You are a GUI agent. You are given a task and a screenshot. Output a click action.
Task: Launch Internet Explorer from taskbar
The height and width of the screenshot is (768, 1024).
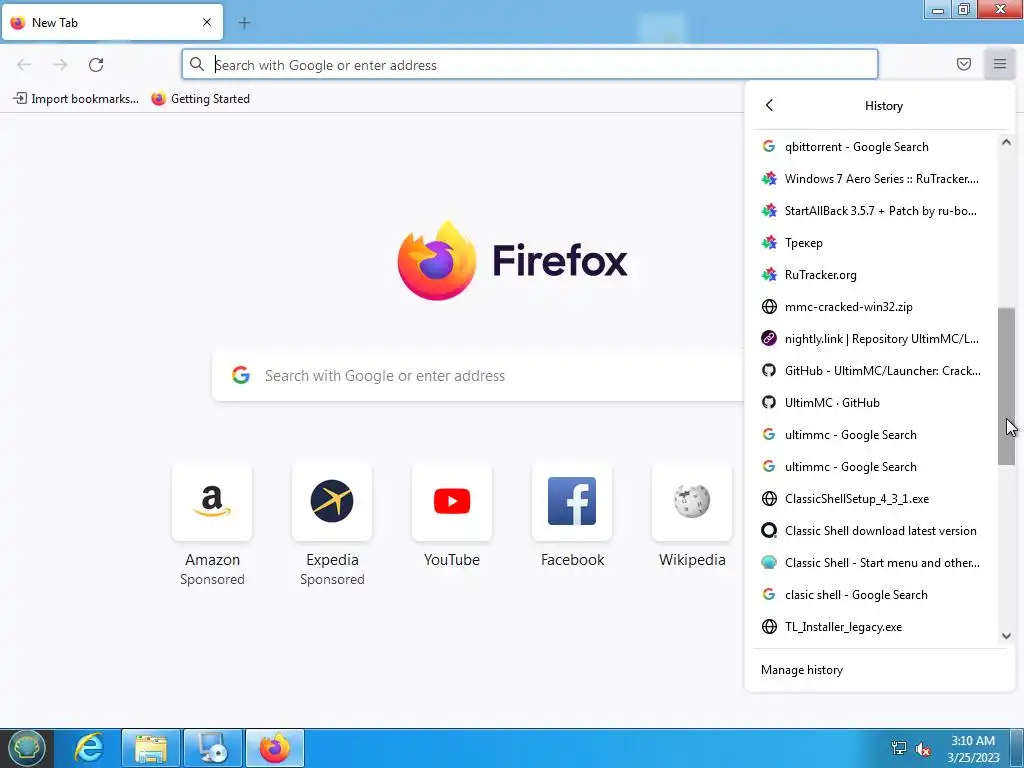pyautogui.click(x=88, y=748)
